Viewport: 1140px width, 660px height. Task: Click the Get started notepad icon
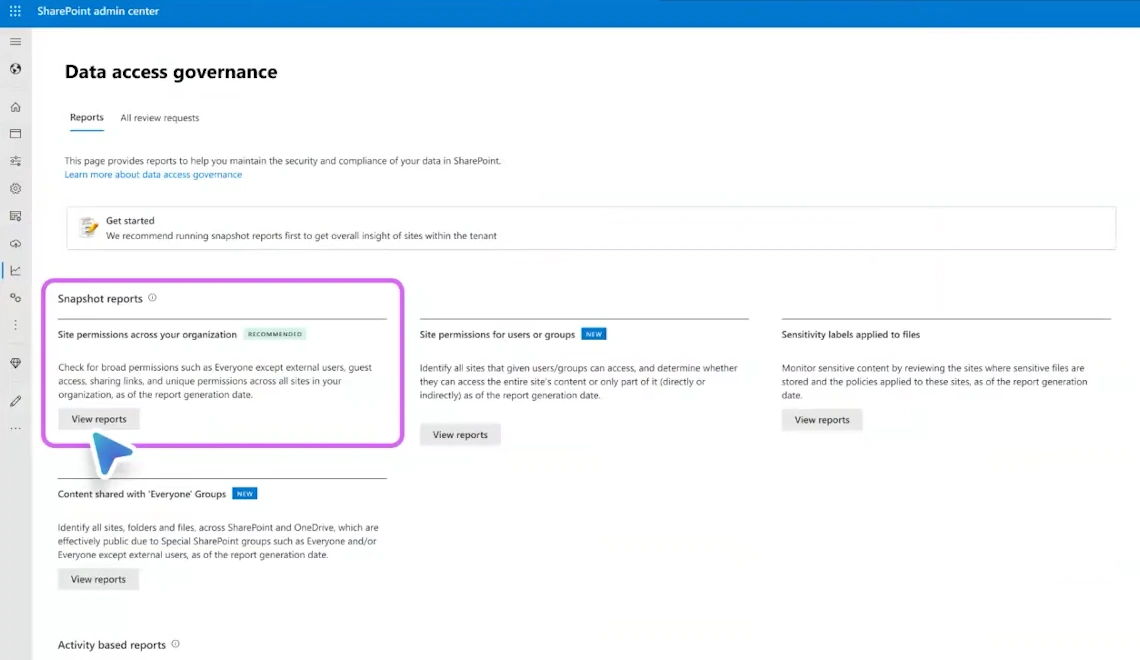point(89,228)
